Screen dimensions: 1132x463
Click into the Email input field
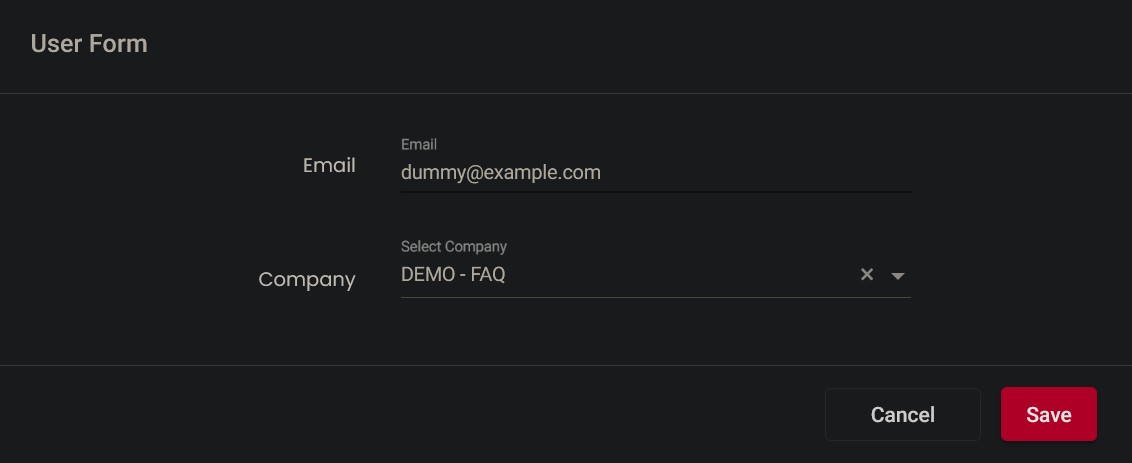click(655, 173)
